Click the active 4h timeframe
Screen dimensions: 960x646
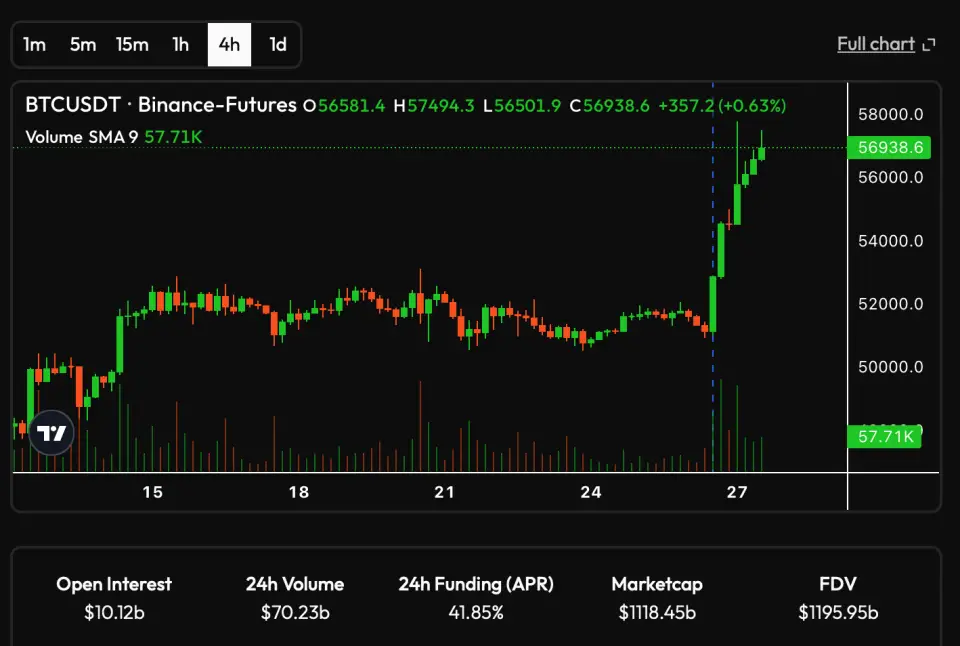[229, 44]
